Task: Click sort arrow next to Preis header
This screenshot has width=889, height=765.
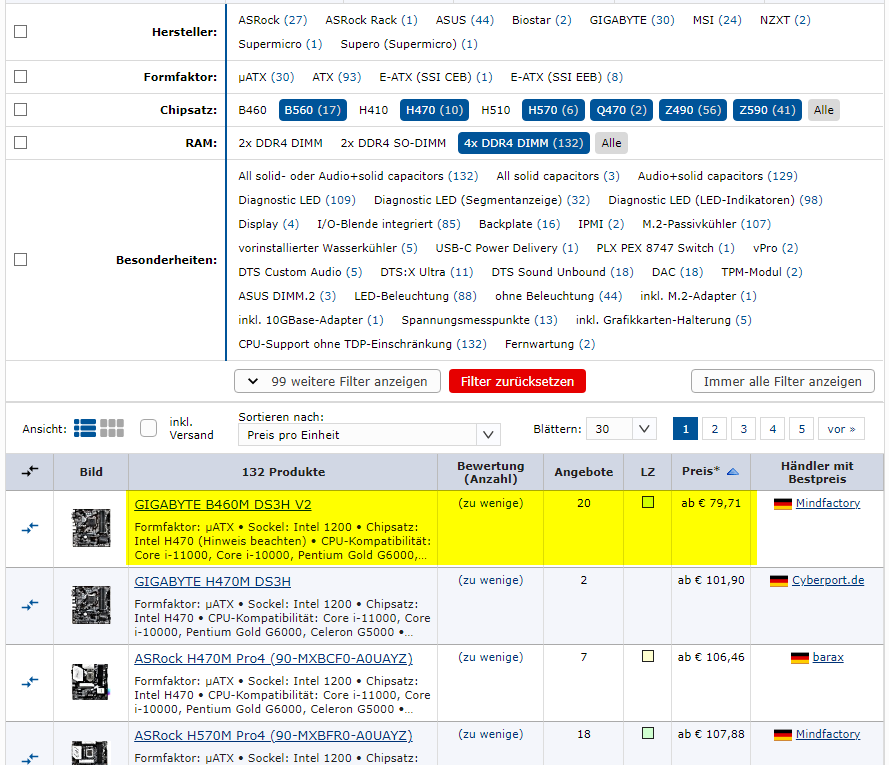Action: [x=733, y=471]
